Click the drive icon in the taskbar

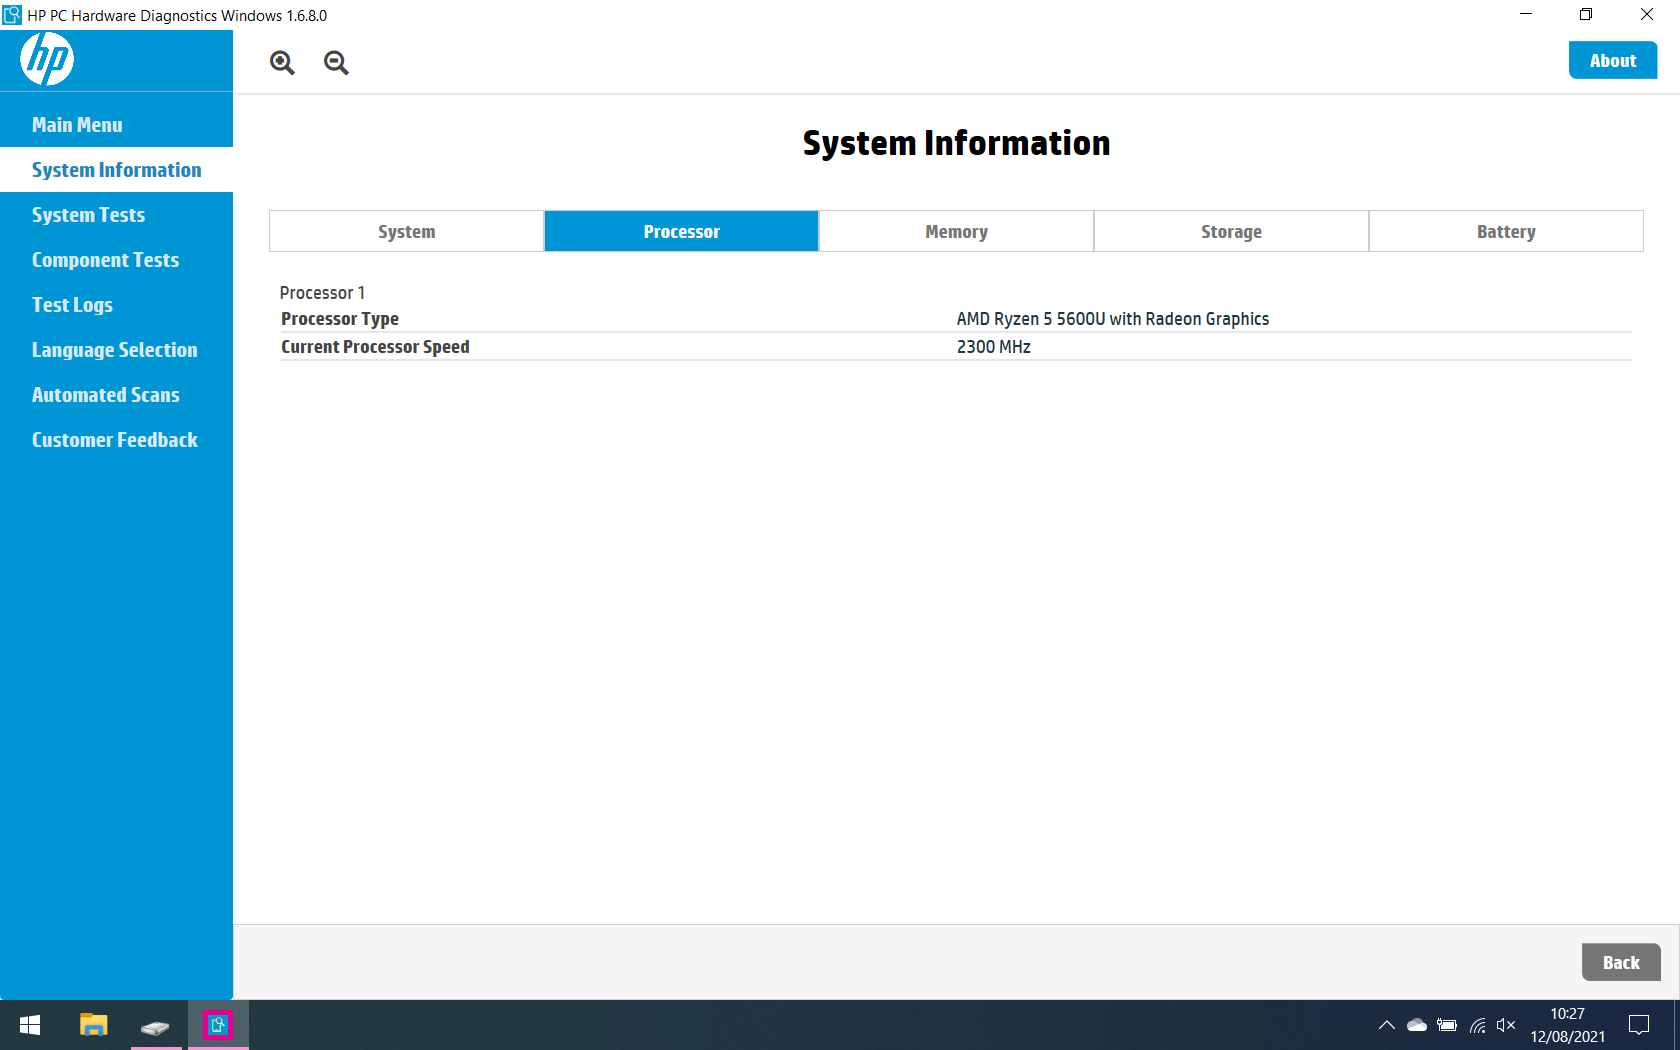[155, 1026]
